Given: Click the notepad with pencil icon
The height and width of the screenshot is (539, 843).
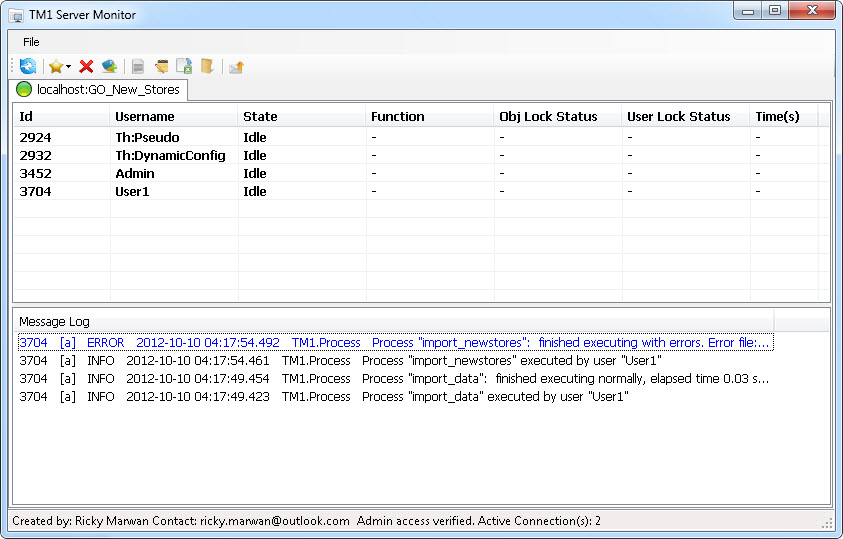Looking at the screenshot, I should click(x=161, y=66).
